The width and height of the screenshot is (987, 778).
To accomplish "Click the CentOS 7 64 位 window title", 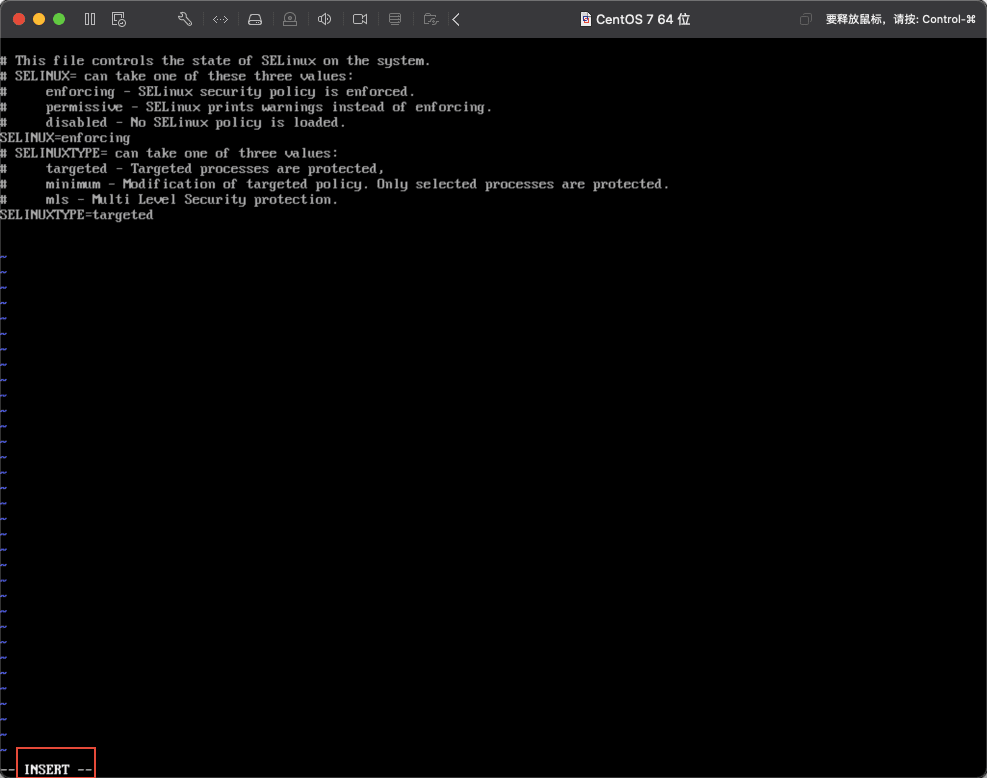I will [643, 19].
